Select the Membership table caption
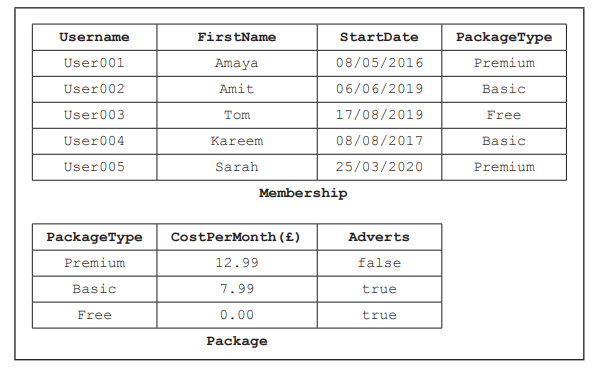The image size is (606, 368). (303, 193)
